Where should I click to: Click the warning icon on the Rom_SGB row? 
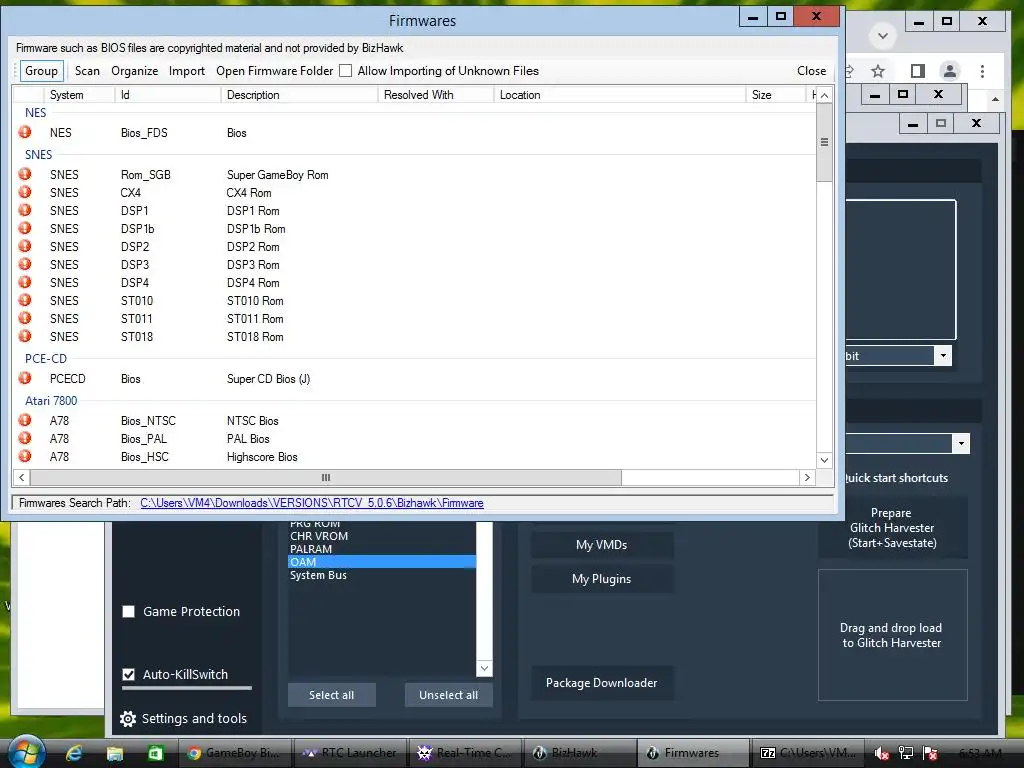click(25, 174)
